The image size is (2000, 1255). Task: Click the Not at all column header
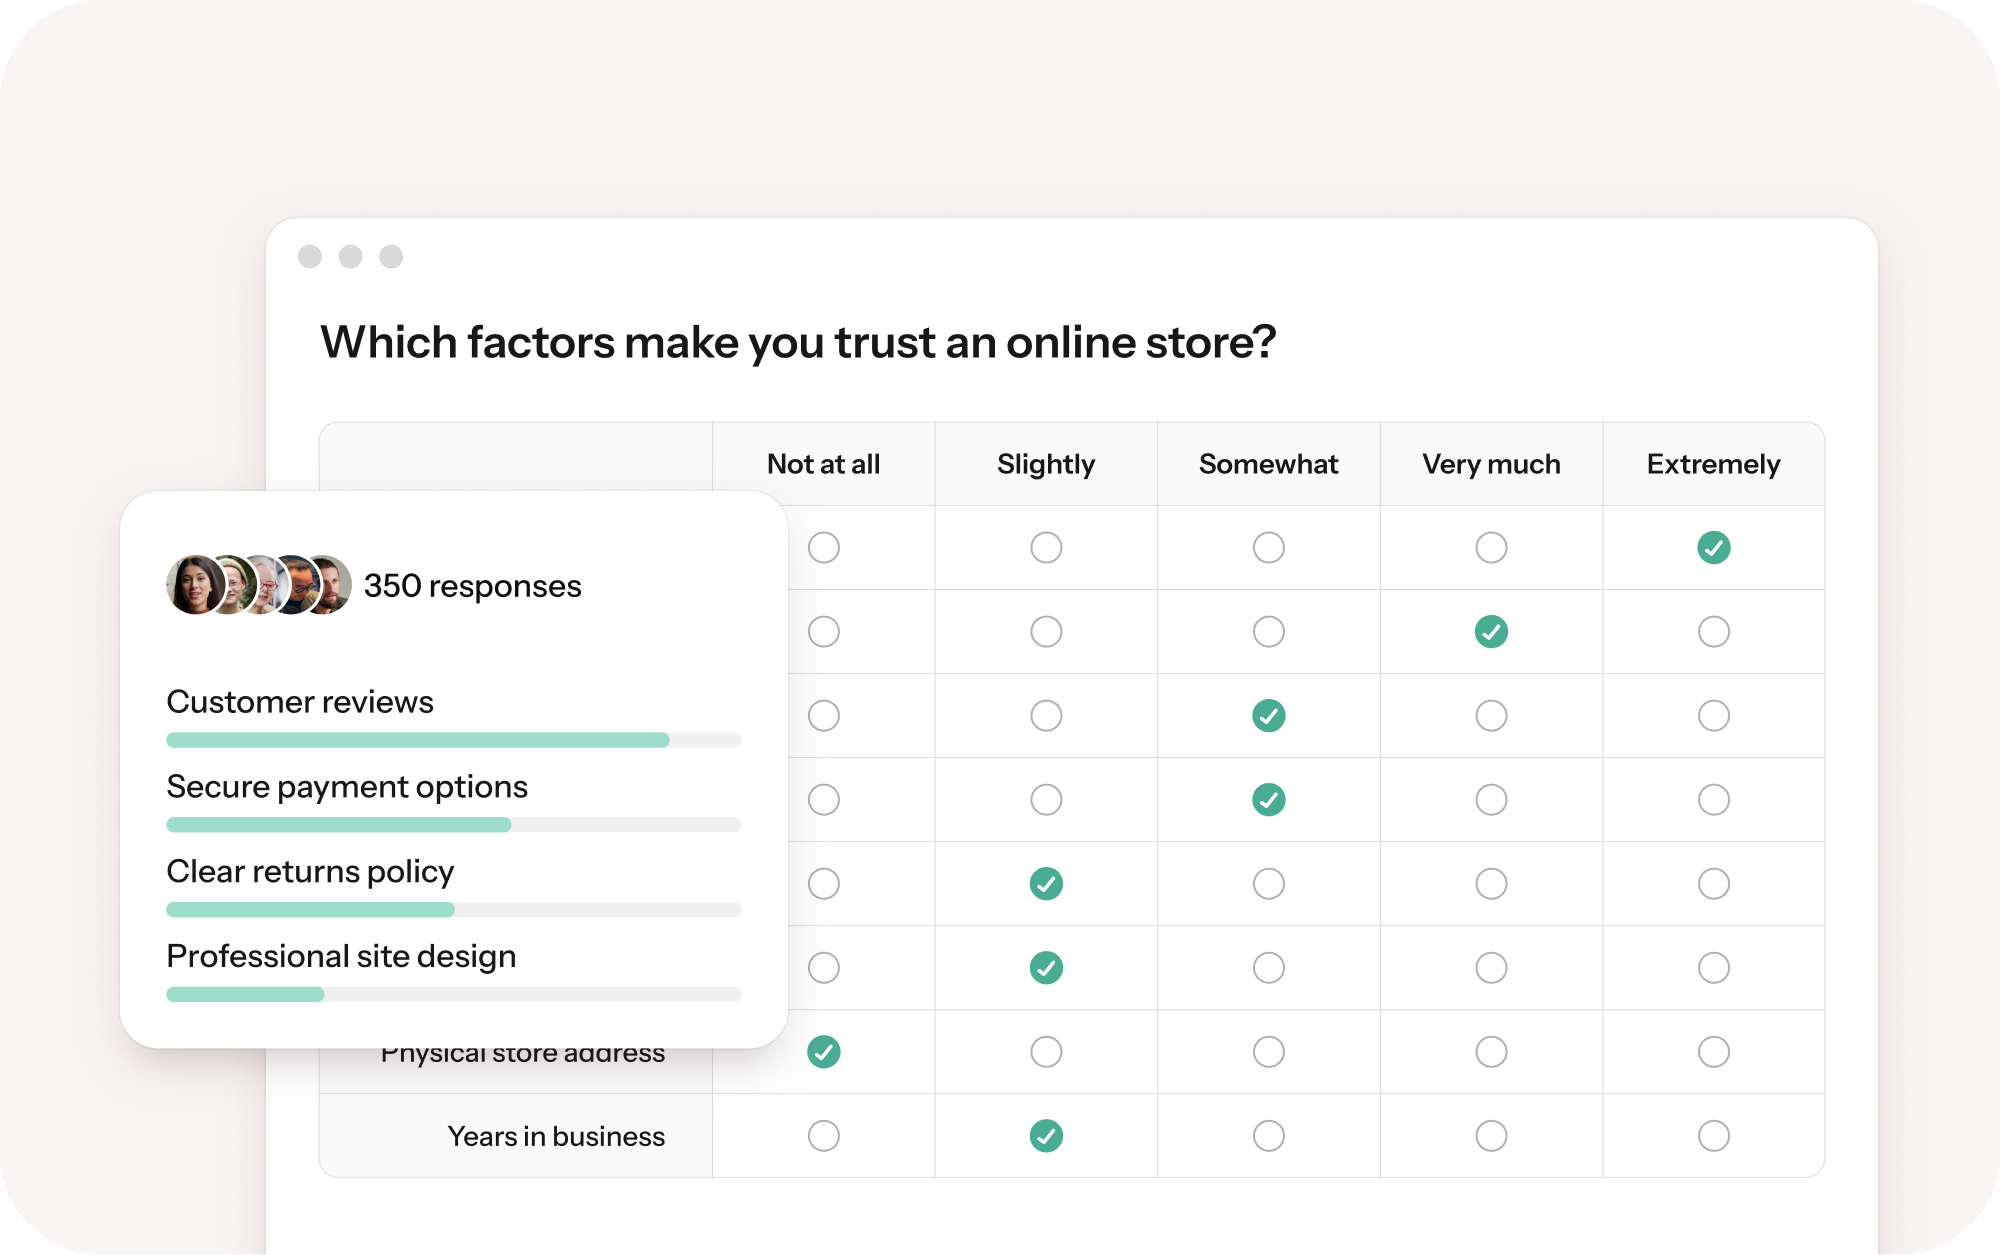pos(823,464)
